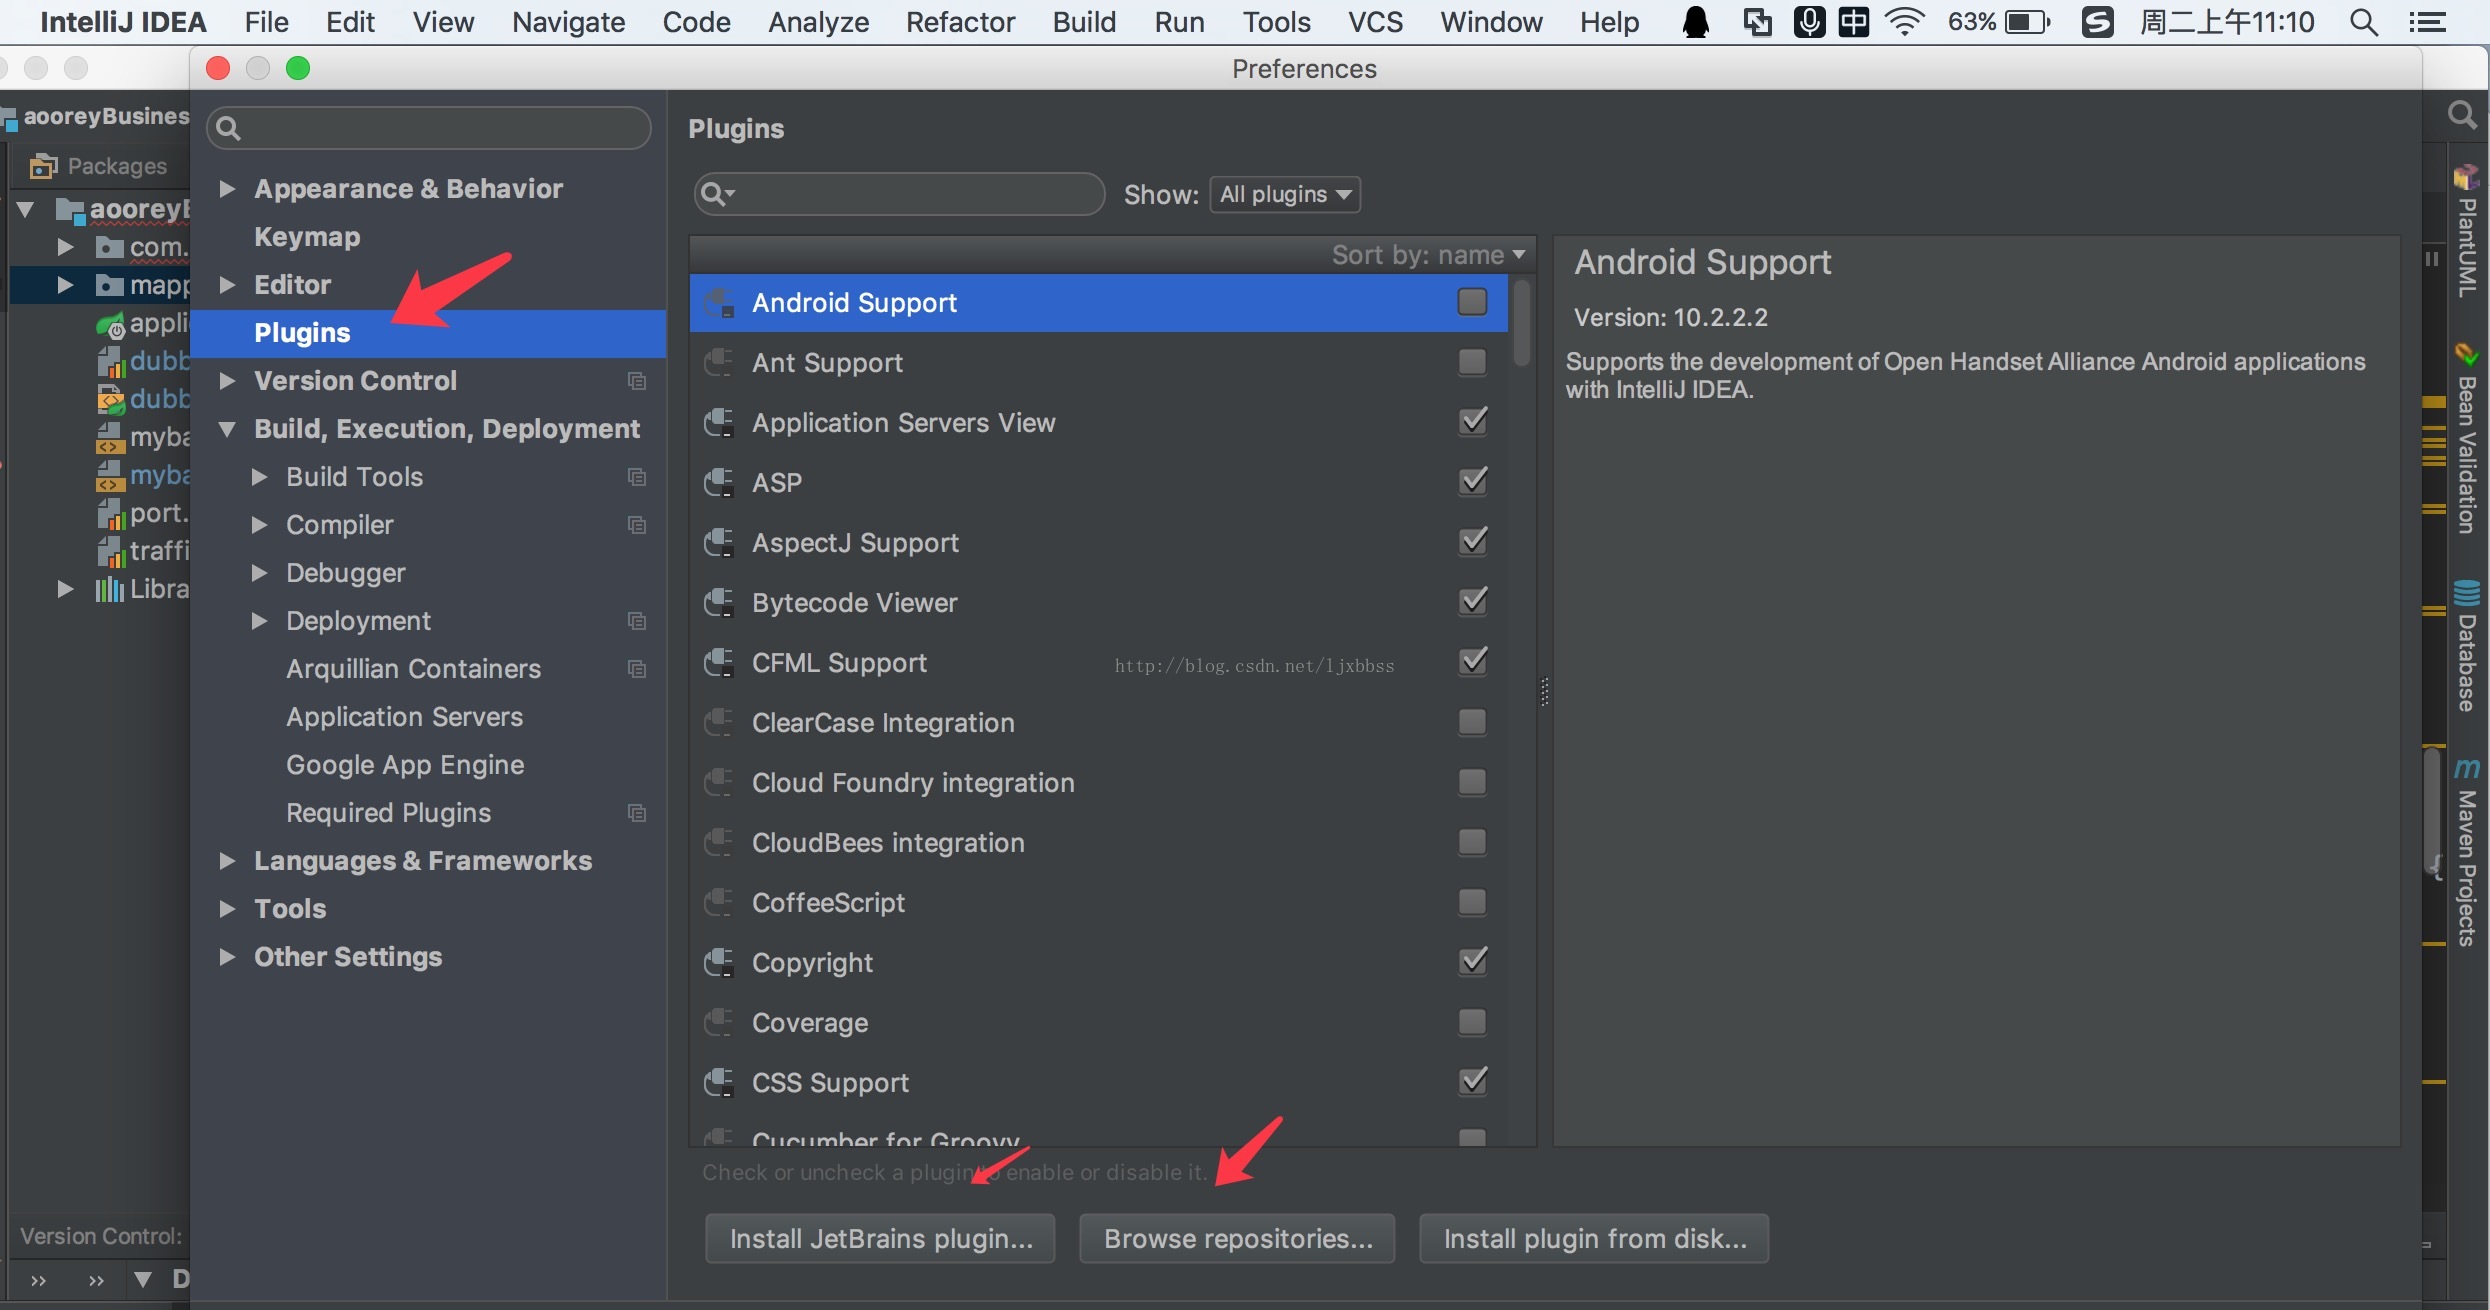Click project-level icon beside Arquillian Containers
The image size is (2490, 1310).
coord(636,669)
